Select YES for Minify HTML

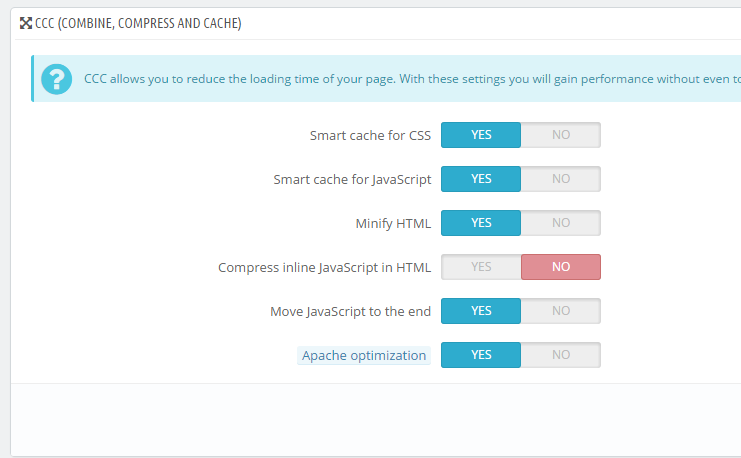point(481,223)
